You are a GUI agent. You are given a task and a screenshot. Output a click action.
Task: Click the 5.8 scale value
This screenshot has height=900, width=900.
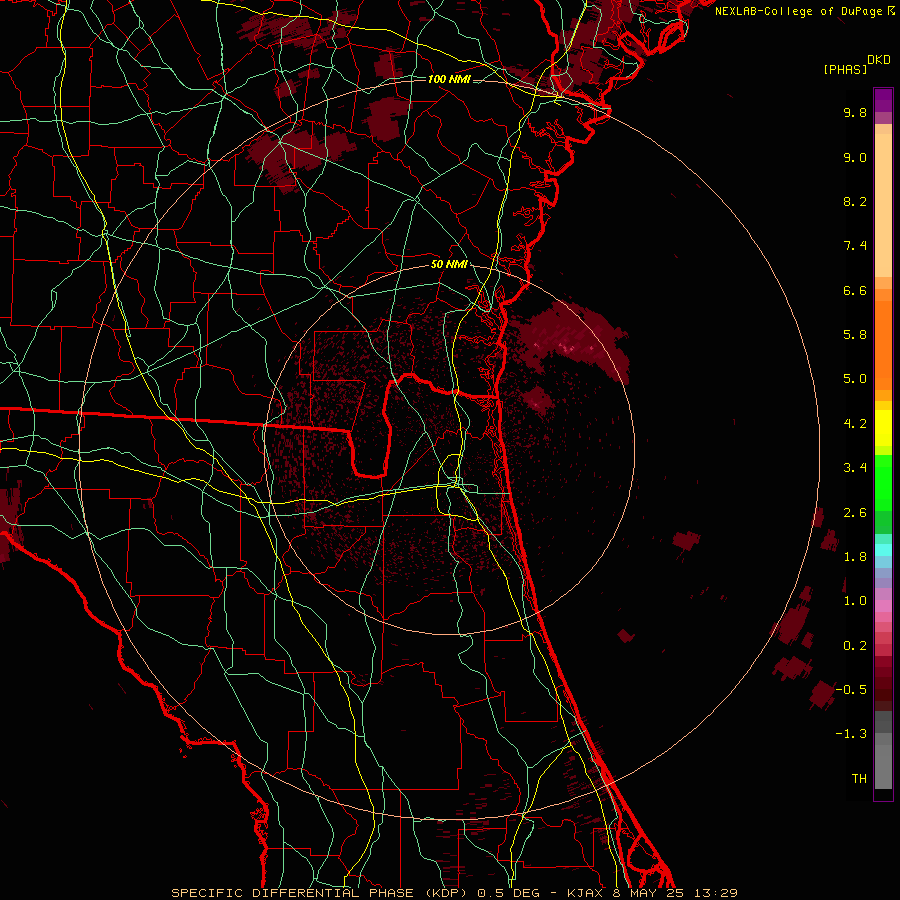[855, 335]
